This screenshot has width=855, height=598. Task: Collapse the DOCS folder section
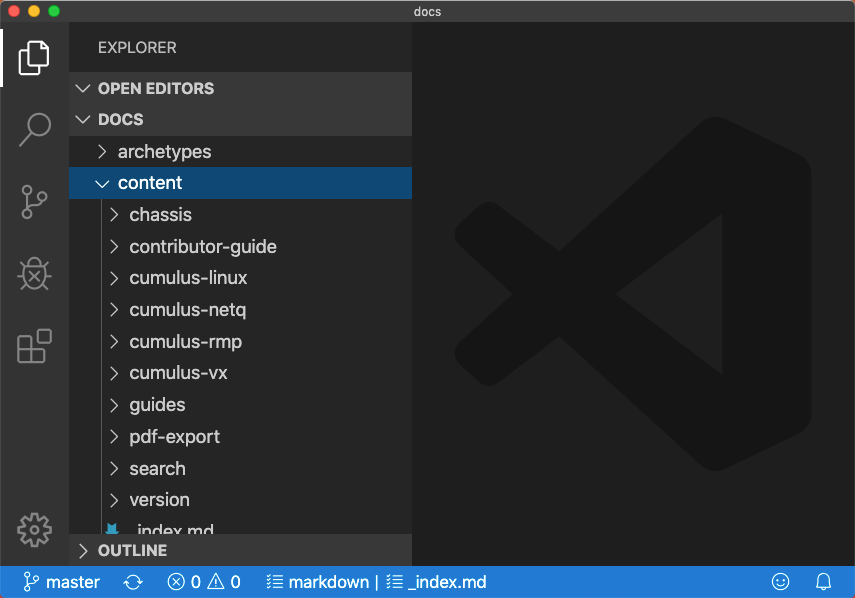pos(120,120)
